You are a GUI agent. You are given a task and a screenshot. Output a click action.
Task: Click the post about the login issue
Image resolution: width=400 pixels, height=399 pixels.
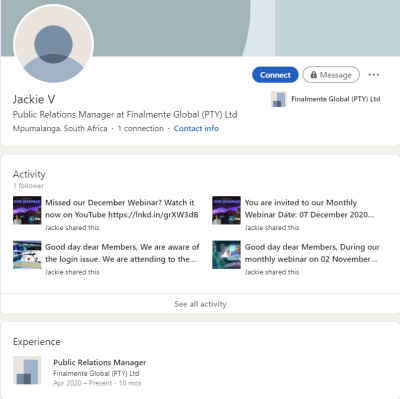[x=122, y=253]
